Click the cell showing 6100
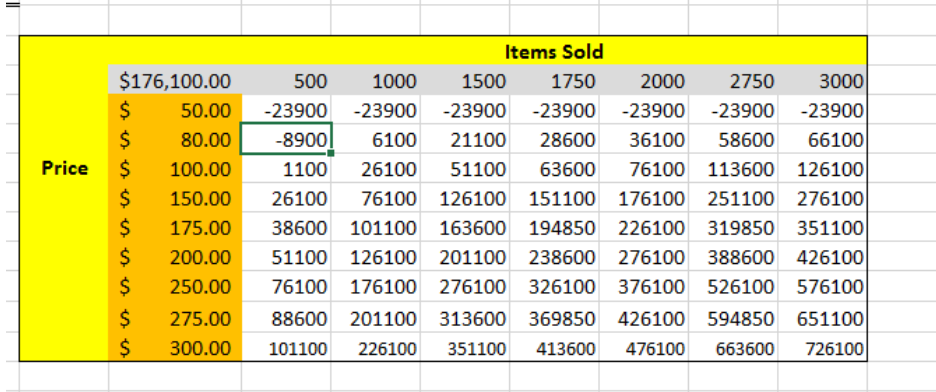This screenshot has width=936, height=392. [375, 139]
